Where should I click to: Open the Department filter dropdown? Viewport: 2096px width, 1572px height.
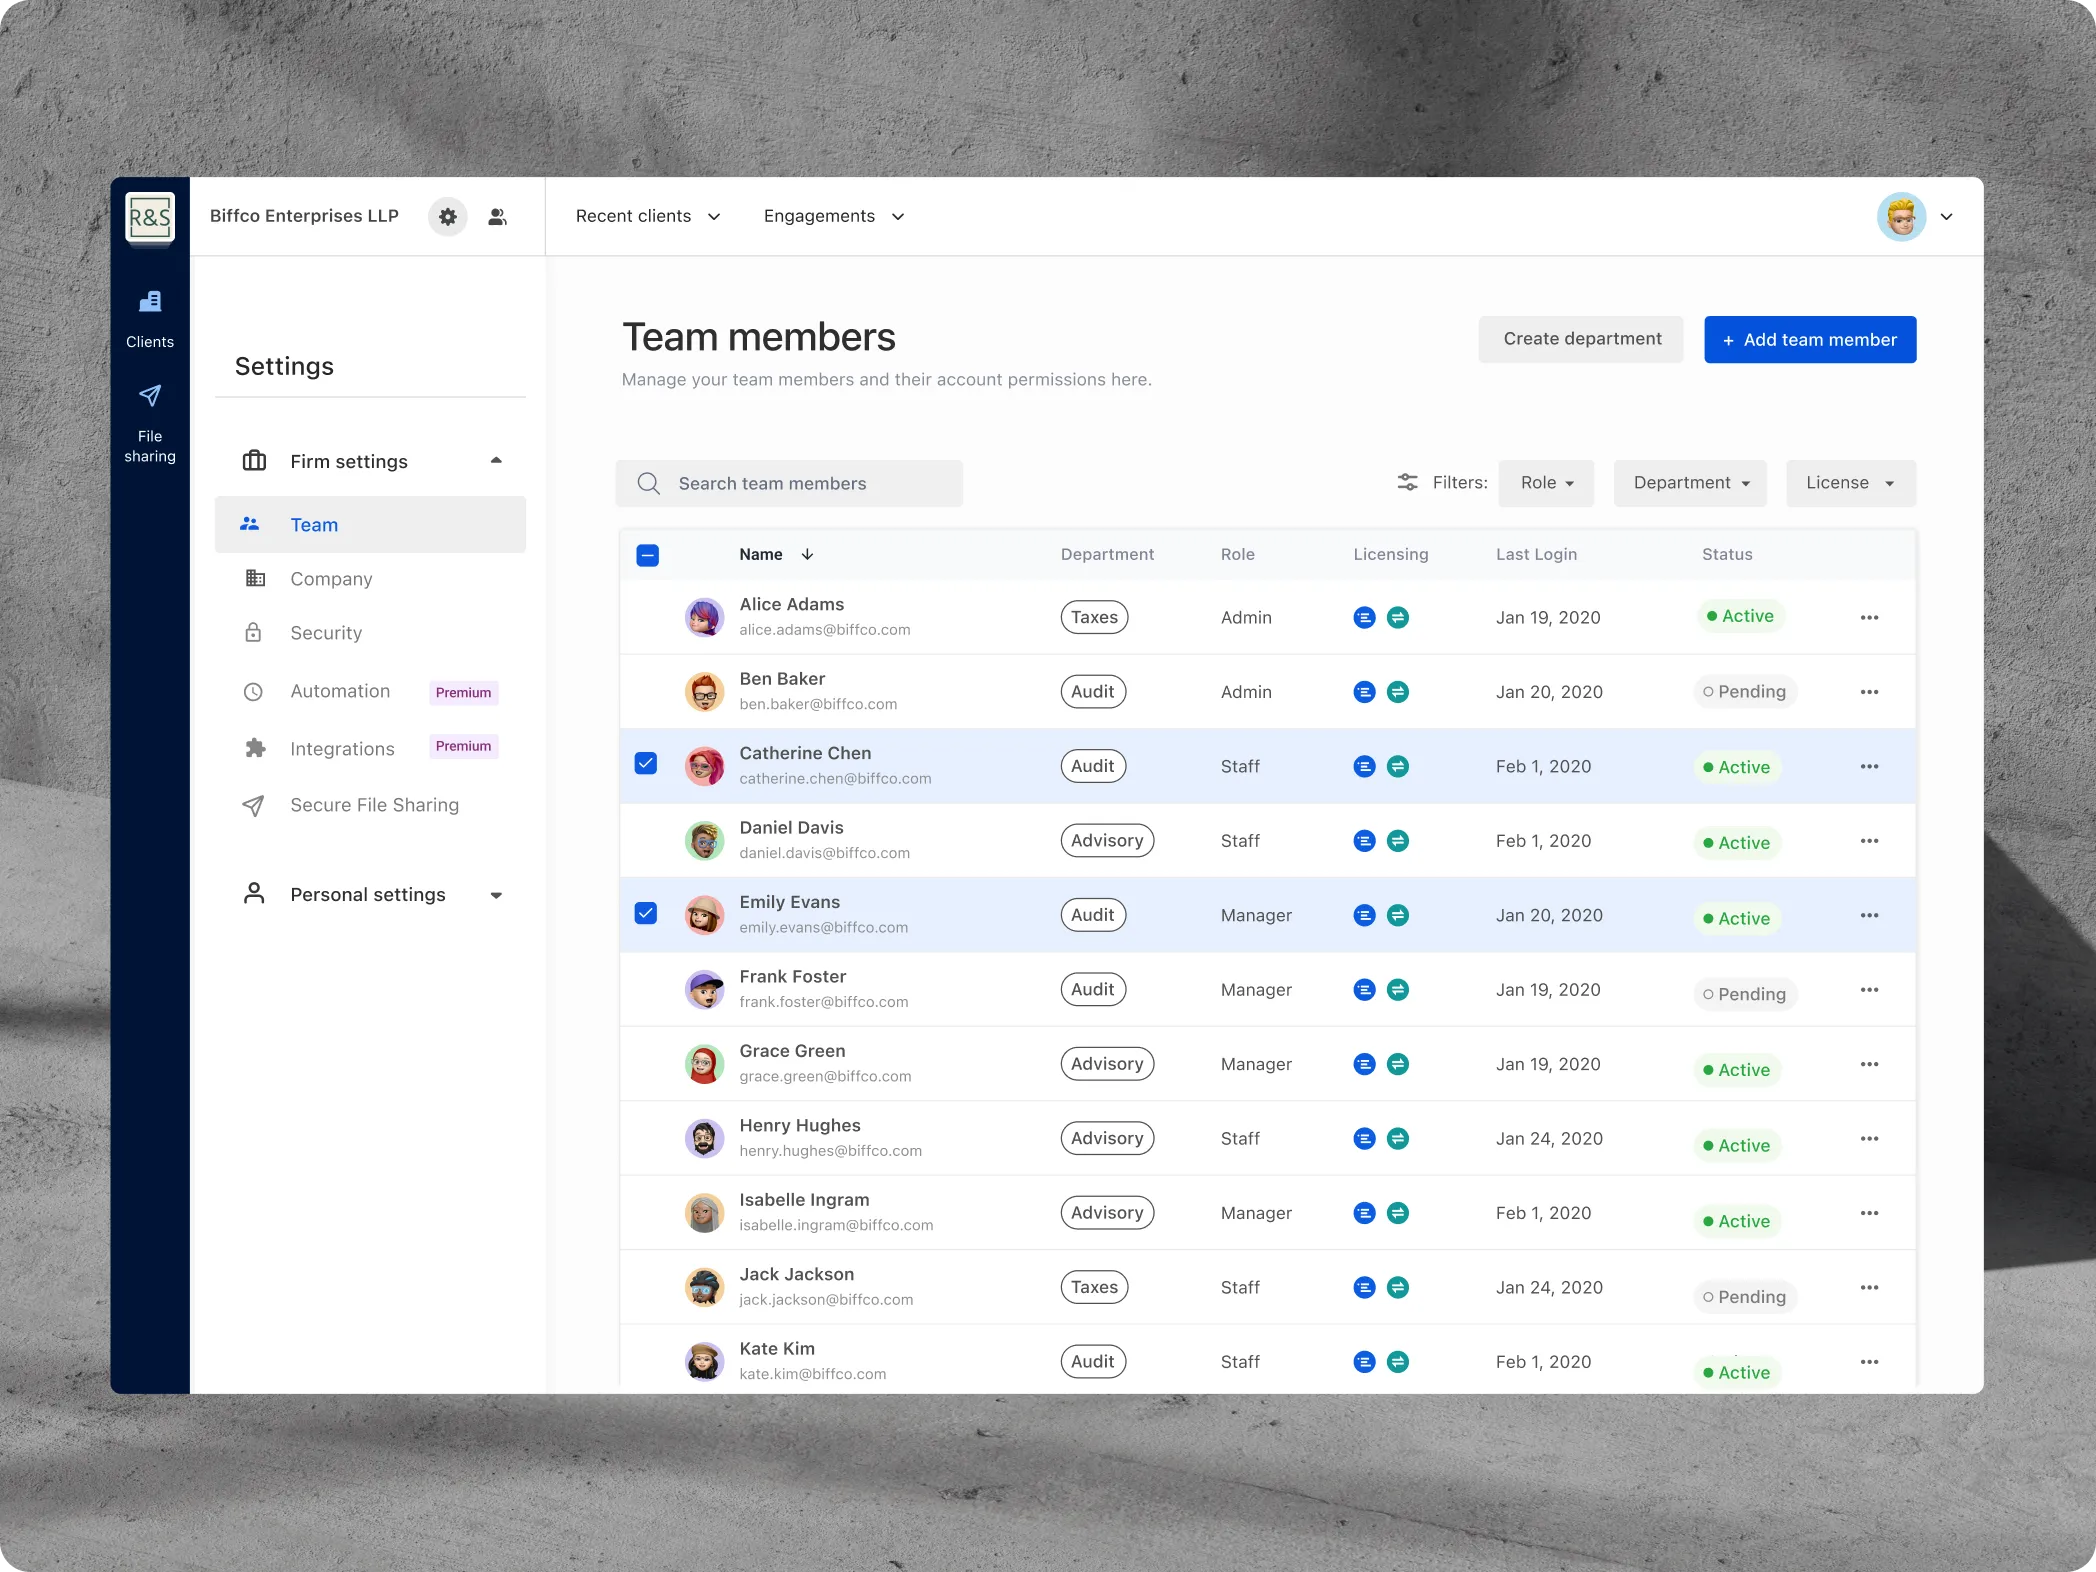tap(1690, 483)
